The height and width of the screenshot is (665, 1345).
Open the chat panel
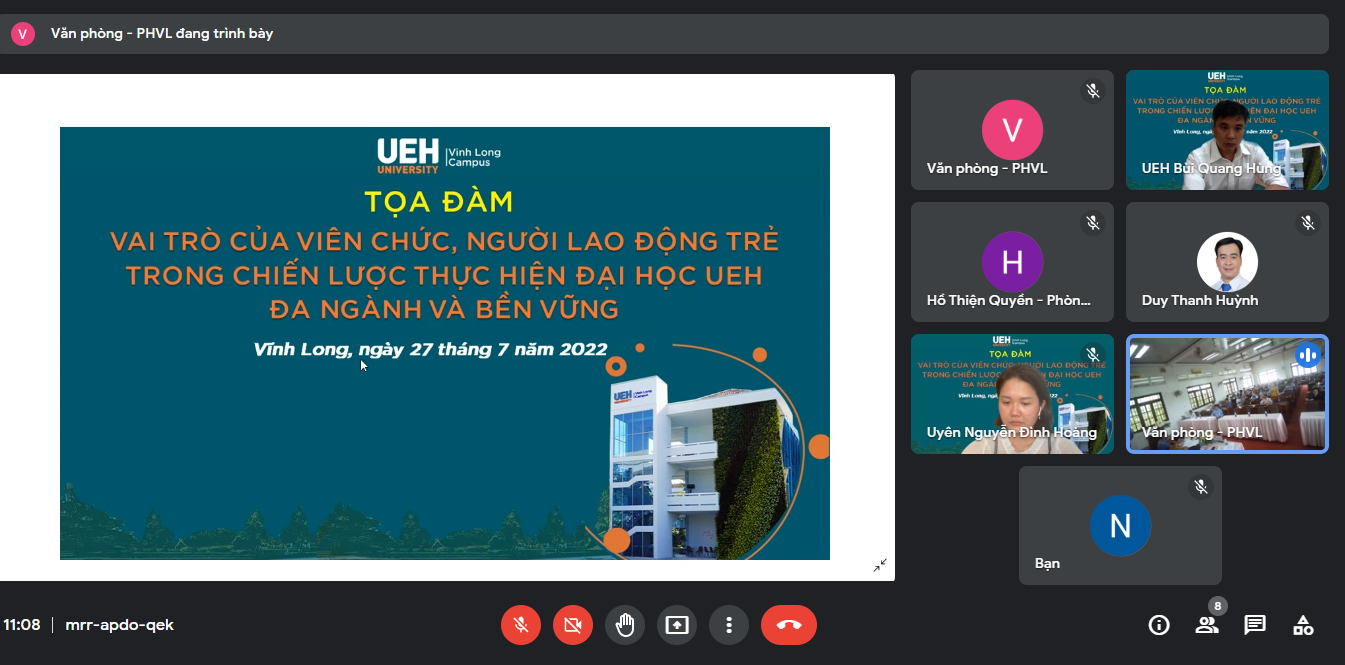click(1255, 625)
